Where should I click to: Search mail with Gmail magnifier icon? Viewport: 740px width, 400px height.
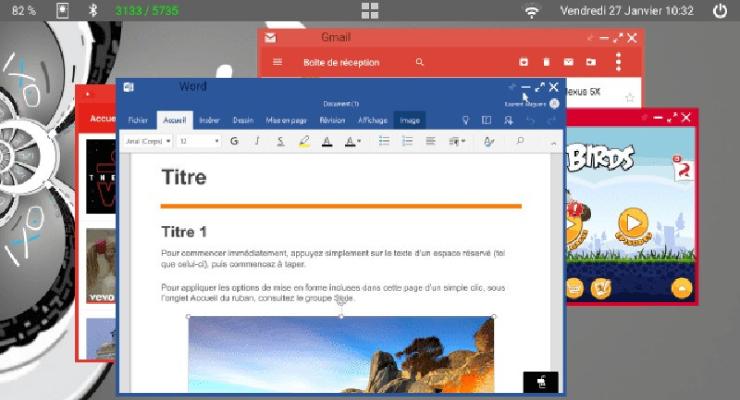point(420,62)
